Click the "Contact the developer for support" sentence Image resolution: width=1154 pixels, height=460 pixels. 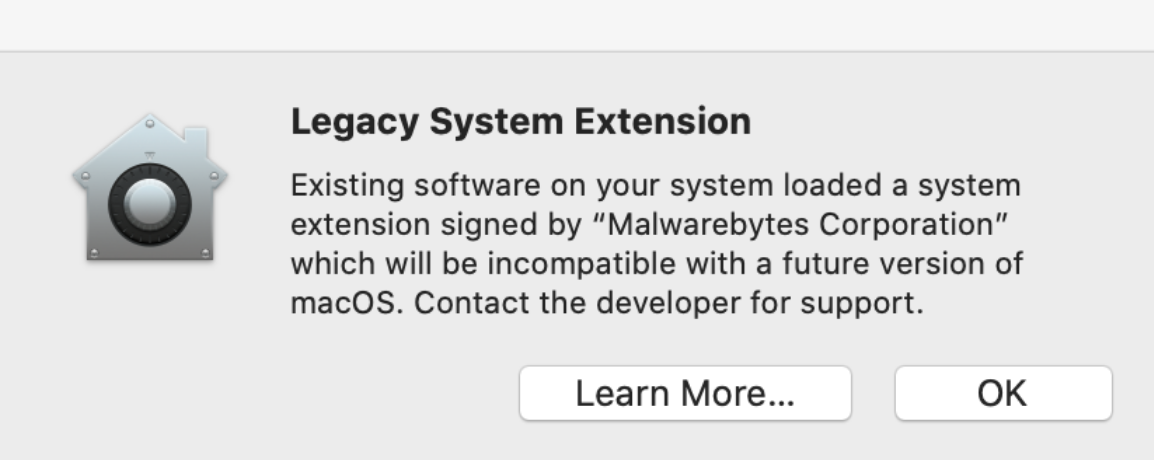(668, 303)
